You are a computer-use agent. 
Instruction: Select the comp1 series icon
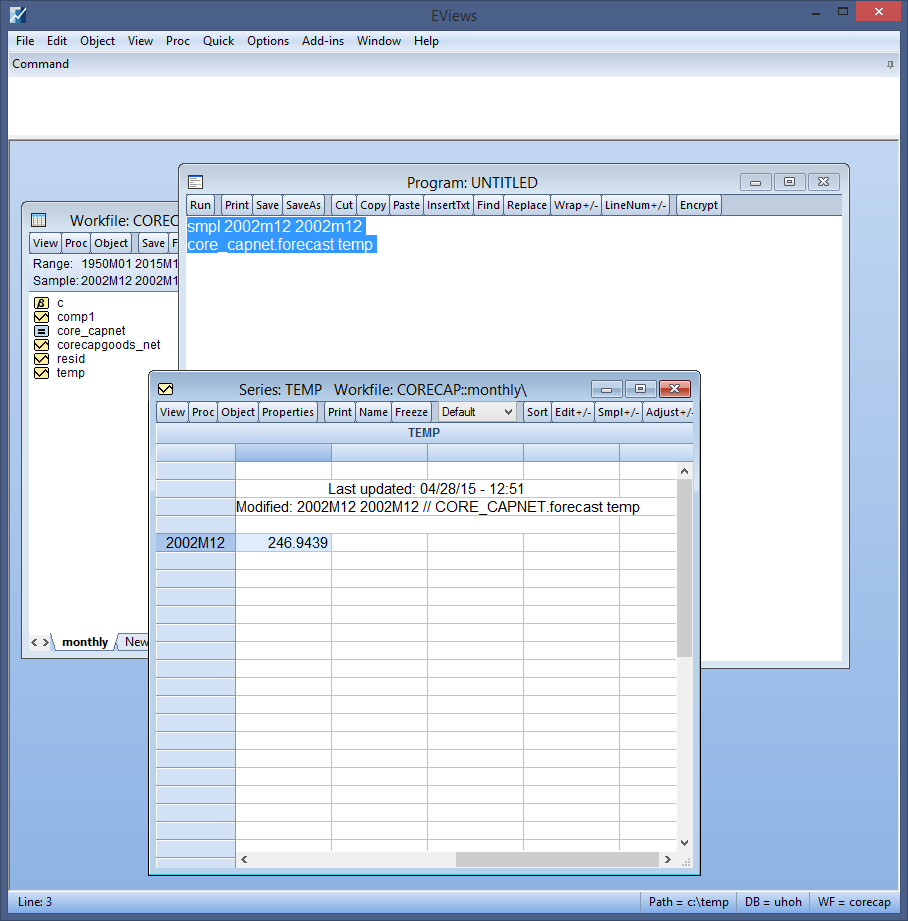point(41,317)
